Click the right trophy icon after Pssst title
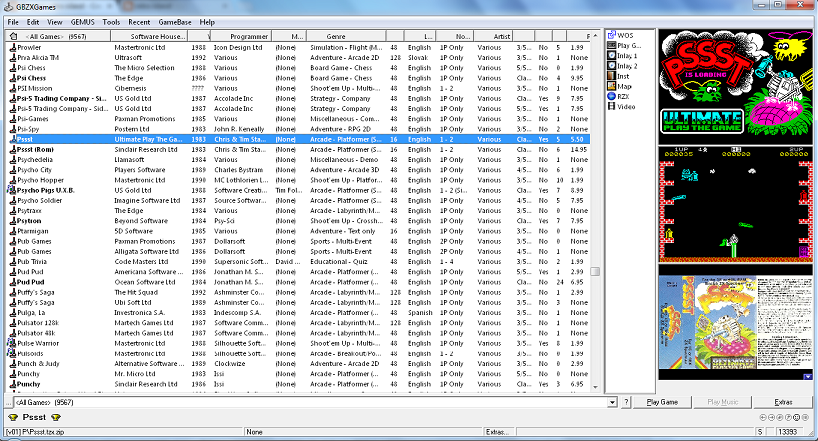818x441 pixels. point(56,418)
